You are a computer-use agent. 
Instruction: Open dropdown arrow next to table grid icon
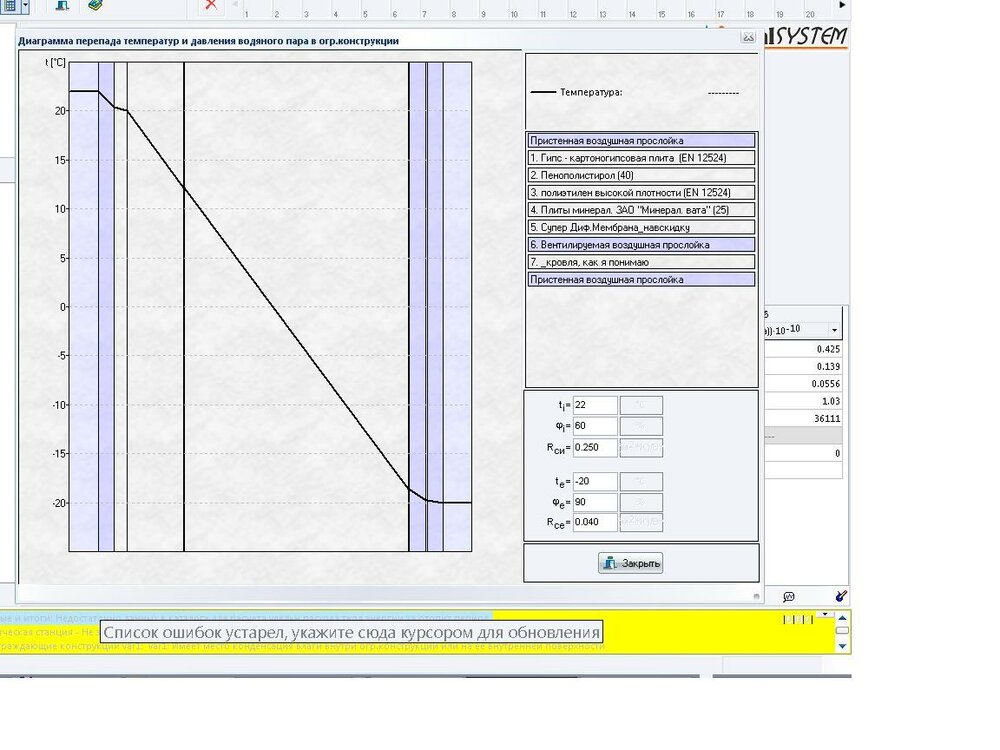[25, 5]
